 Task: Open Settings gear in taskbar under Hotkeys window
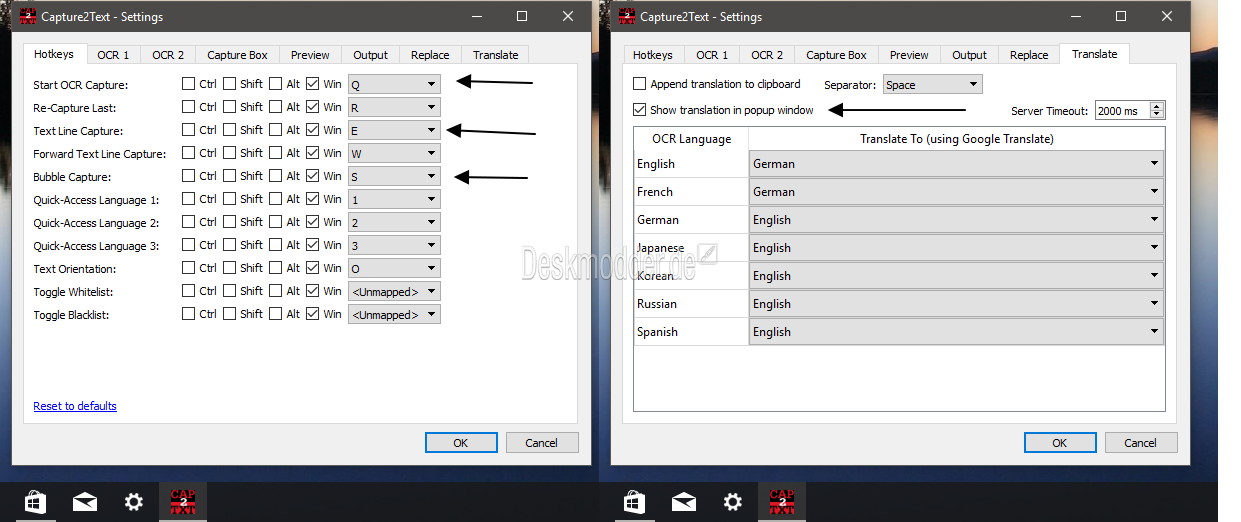[134, 502]
